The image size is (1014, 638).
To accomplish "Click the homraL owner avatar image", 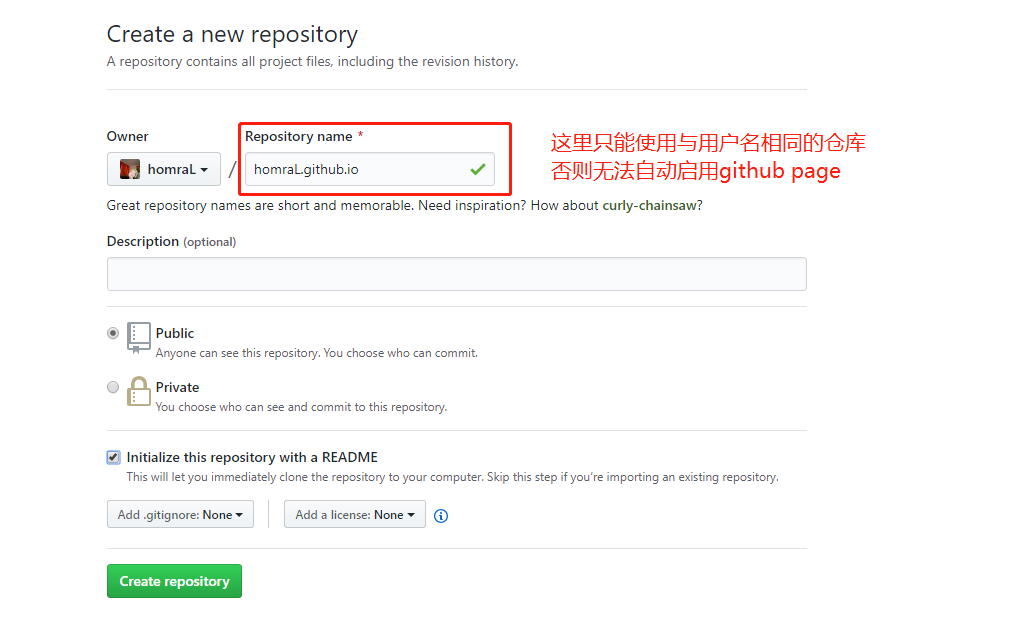I will pos(130,169).
